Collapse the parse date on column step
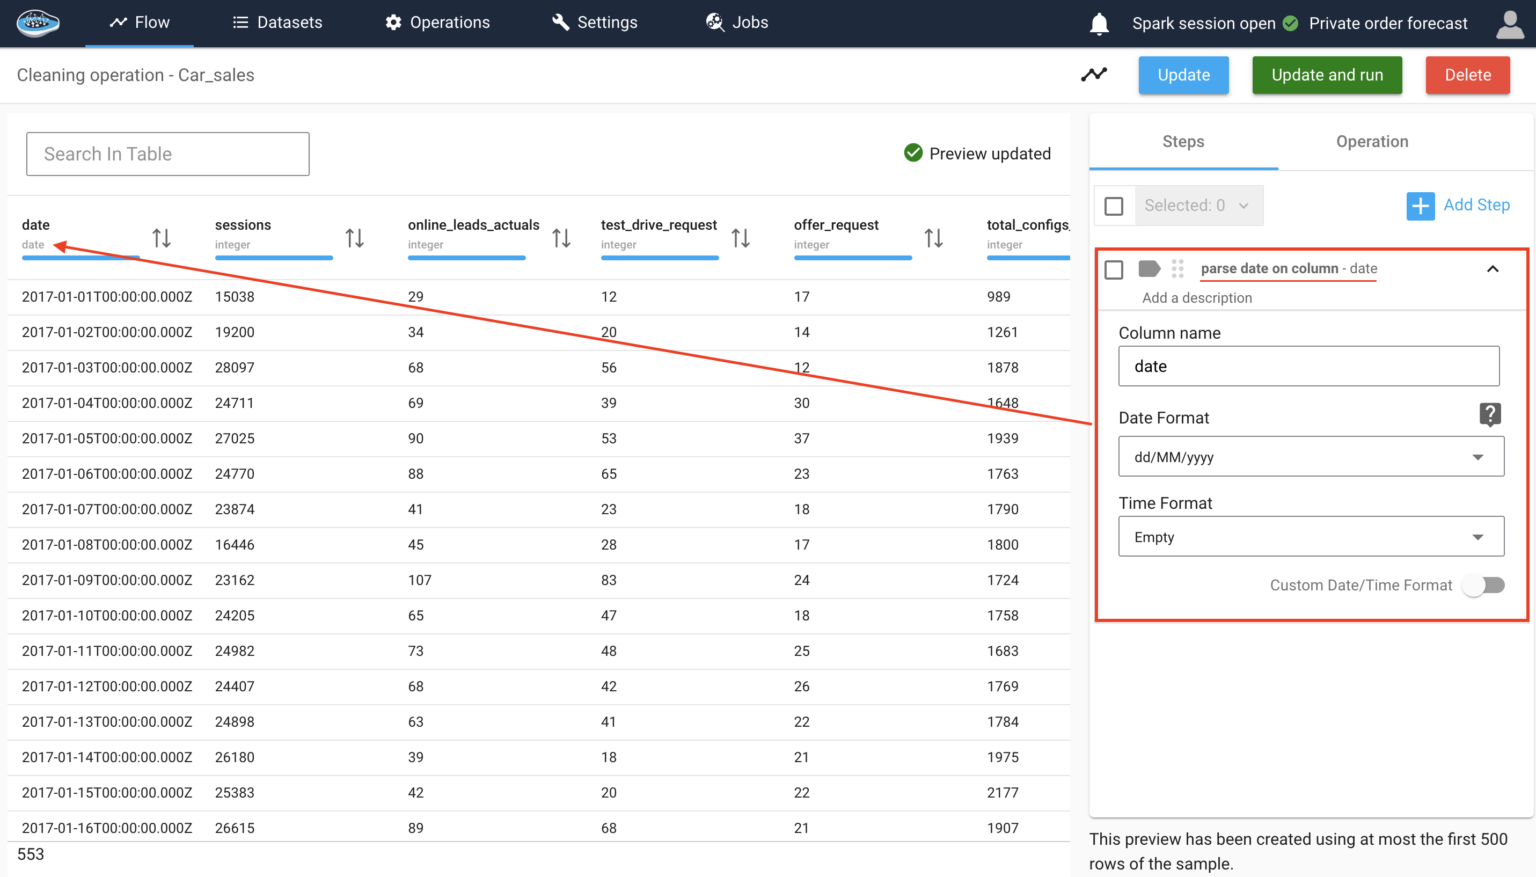Viewport: 1536px width, 877px height. [1492, 269]
